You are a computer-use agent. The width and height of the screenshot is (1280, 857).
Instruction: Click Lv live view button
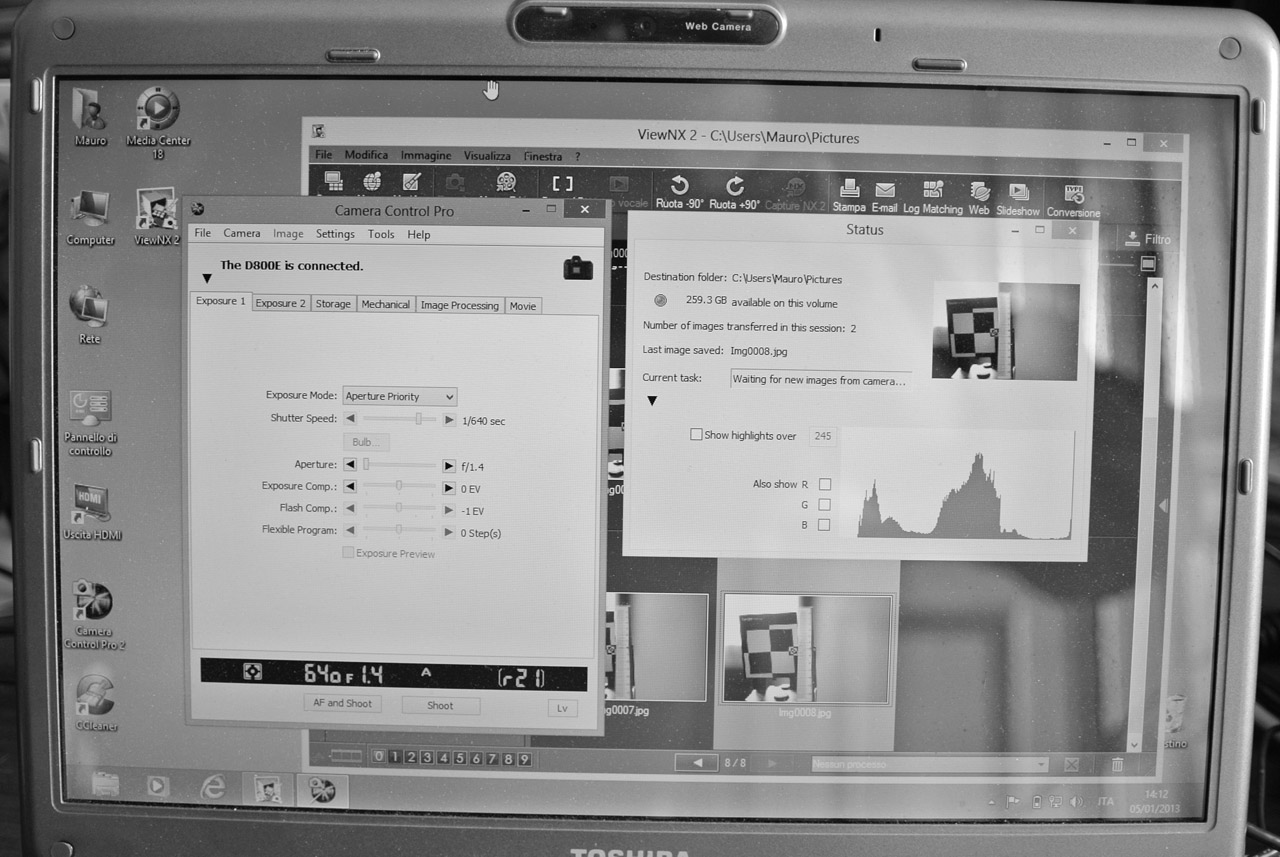coord(563,707)
